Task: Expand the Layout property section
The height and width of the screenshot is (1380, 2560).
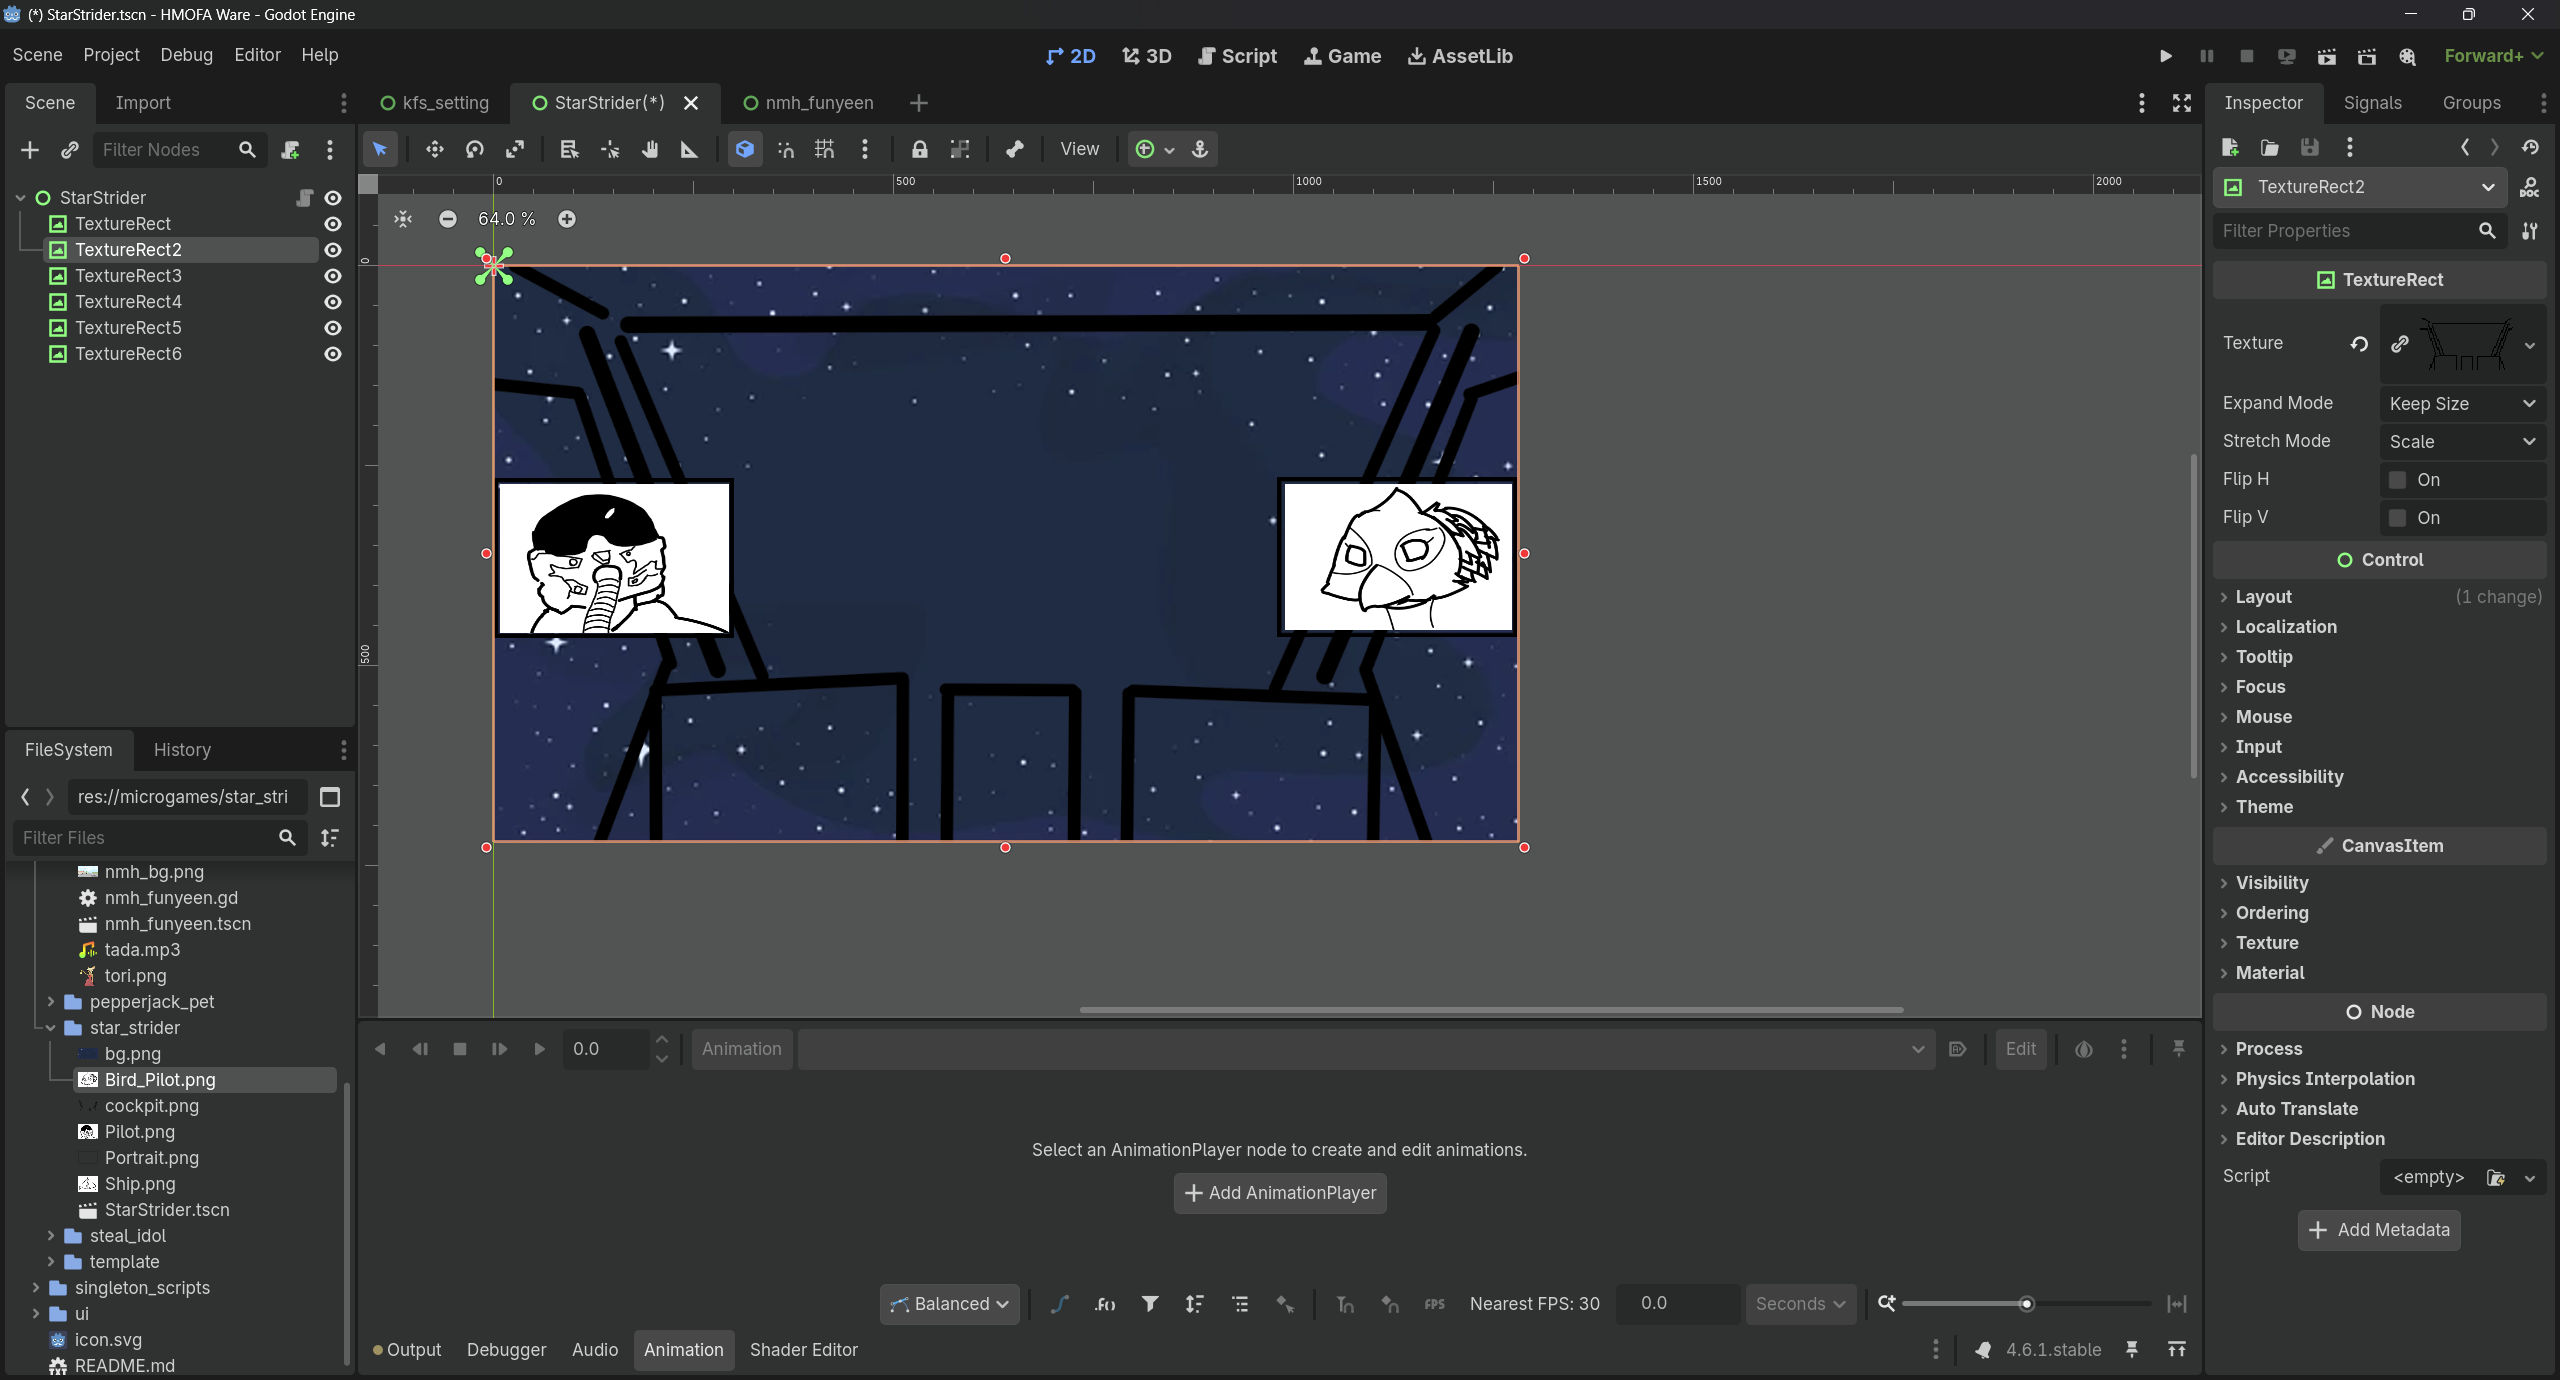Action: pos(2263,597)
